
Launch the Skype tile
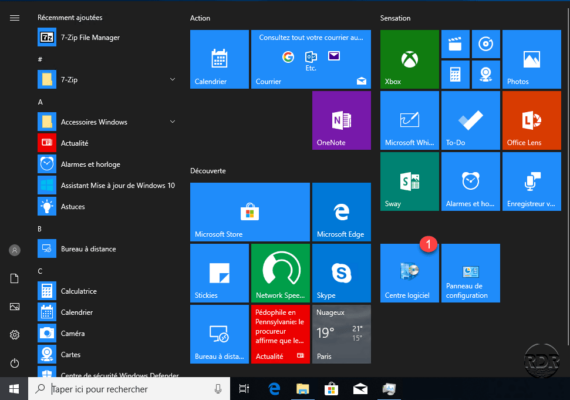coord(341,273)
